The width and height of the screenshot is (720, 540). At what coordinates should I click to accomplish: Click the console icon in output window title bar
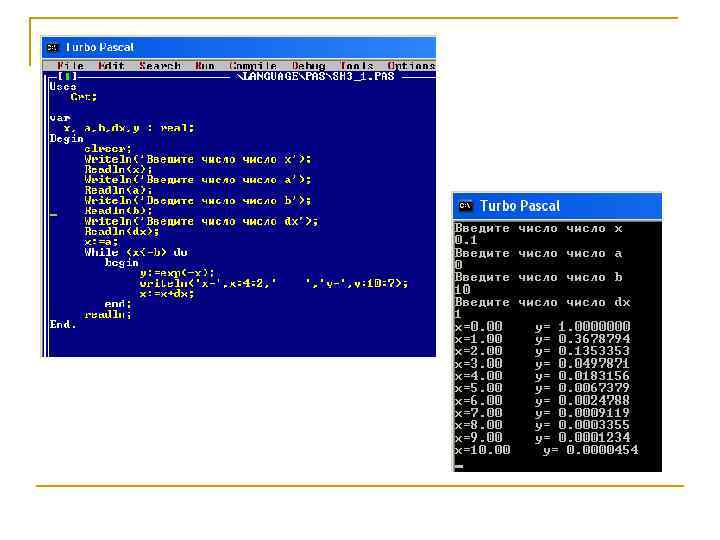(x=465, y=206)
